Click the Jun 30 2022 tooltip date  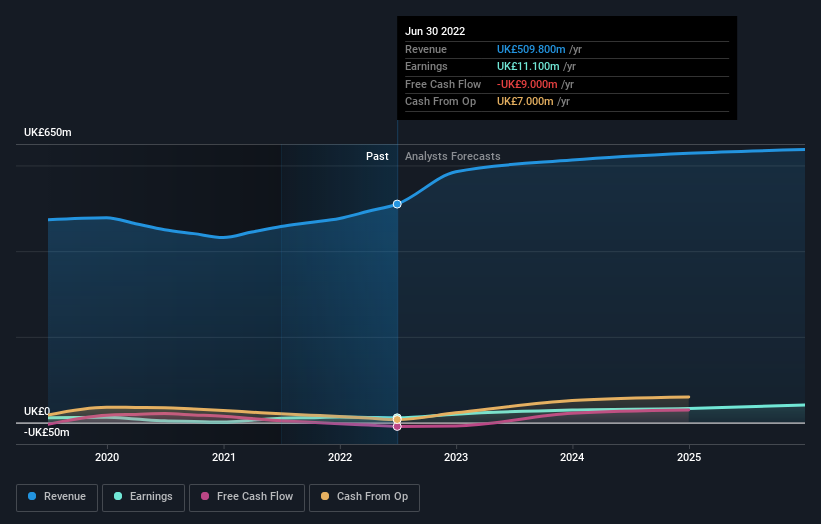click(x=435, y=31)
